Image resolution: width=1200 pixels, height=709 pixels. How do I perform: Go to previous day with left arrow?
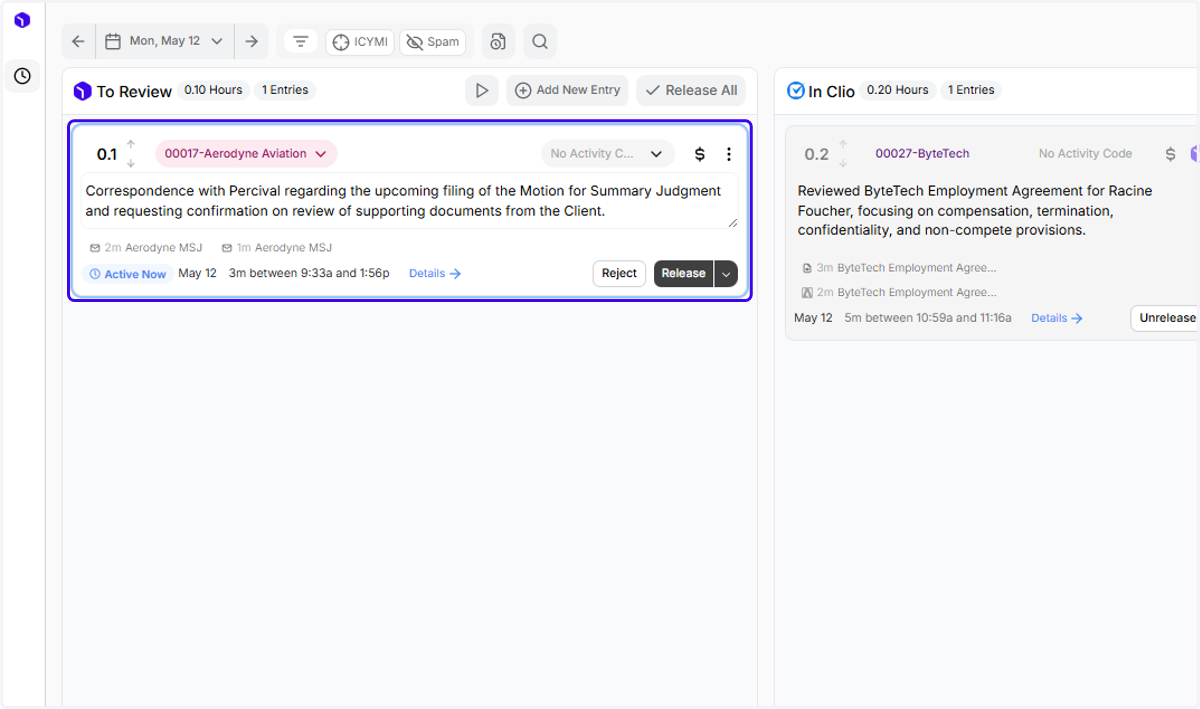click(x=78, y=41)
